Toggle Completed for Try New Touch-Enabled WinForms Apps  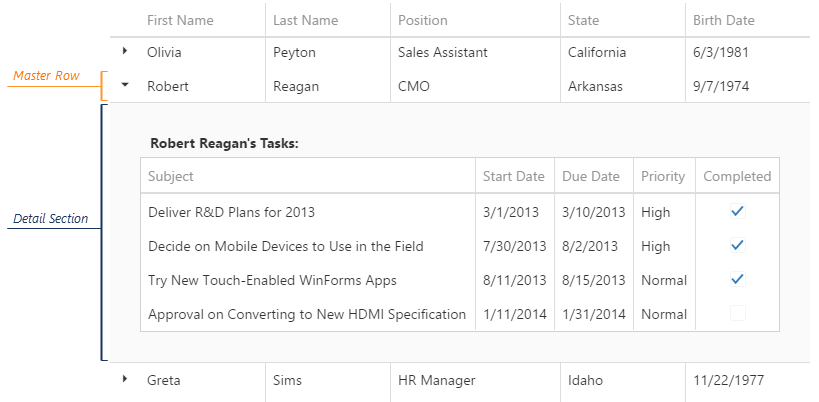(737, 279)
